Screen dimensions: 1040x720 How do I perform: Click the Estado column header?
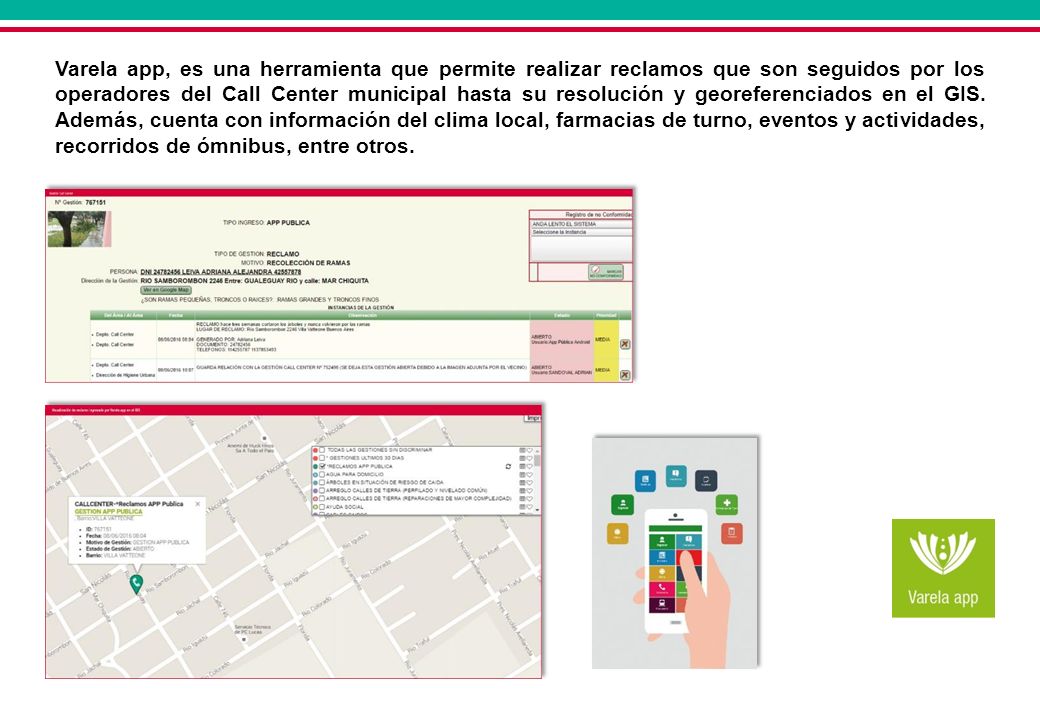coord(562,316)
